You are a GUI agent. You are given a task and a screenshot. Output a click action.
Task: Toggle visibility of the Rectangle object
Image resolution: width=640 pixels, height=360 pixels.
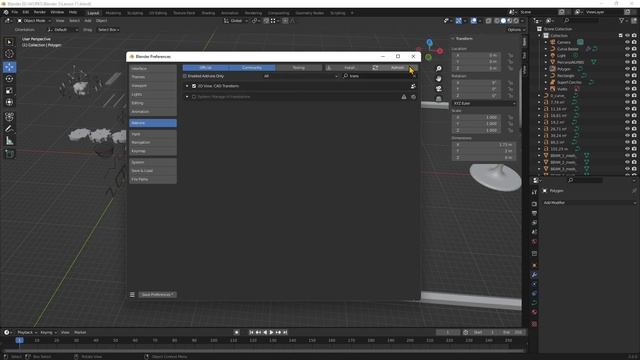coord(627,76)
